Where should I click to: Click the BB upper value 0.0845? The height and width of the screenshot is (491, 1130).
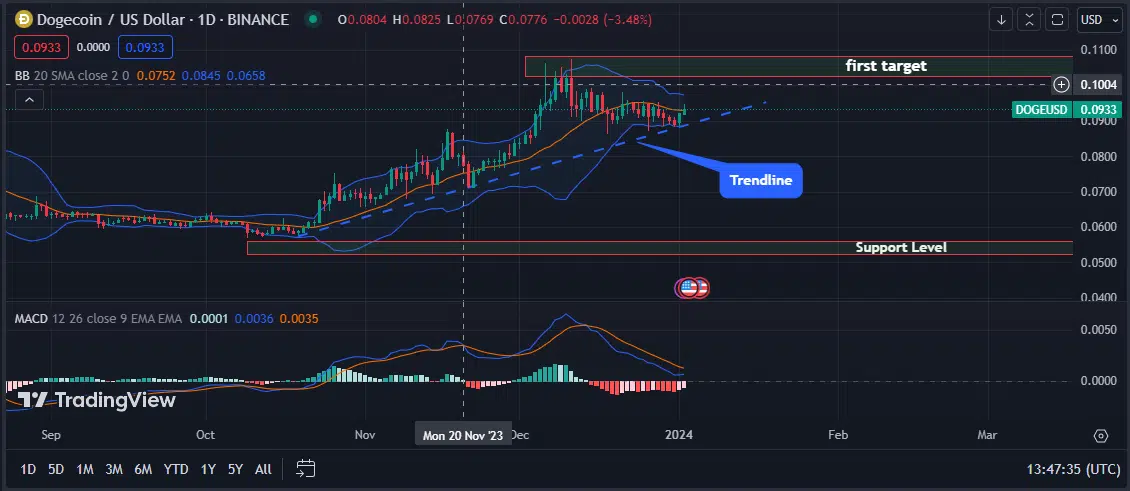pyautogui.click(x=201, y=75)
